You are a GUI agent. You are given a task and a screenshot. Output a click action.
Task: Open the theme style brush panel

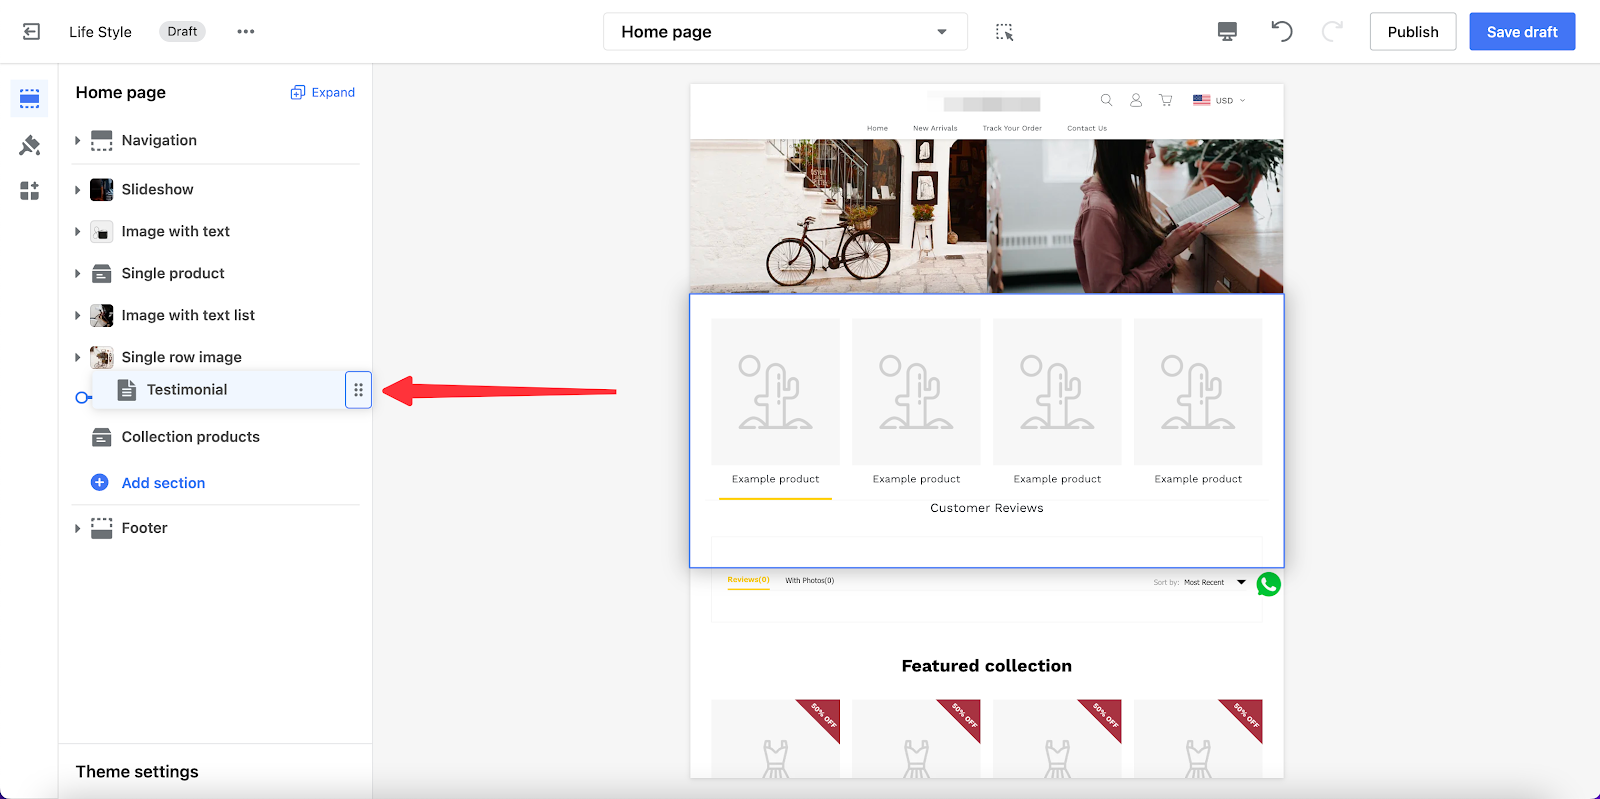(29, 145)
